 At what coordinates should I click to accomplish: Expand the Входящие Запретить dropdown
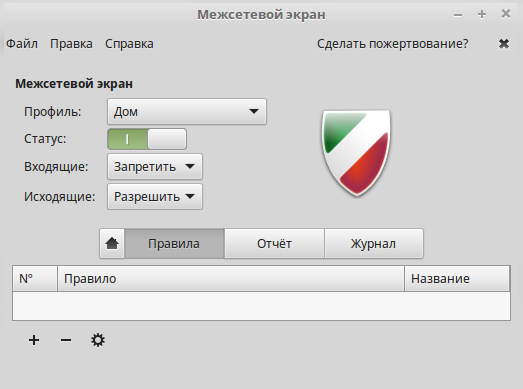155,166
